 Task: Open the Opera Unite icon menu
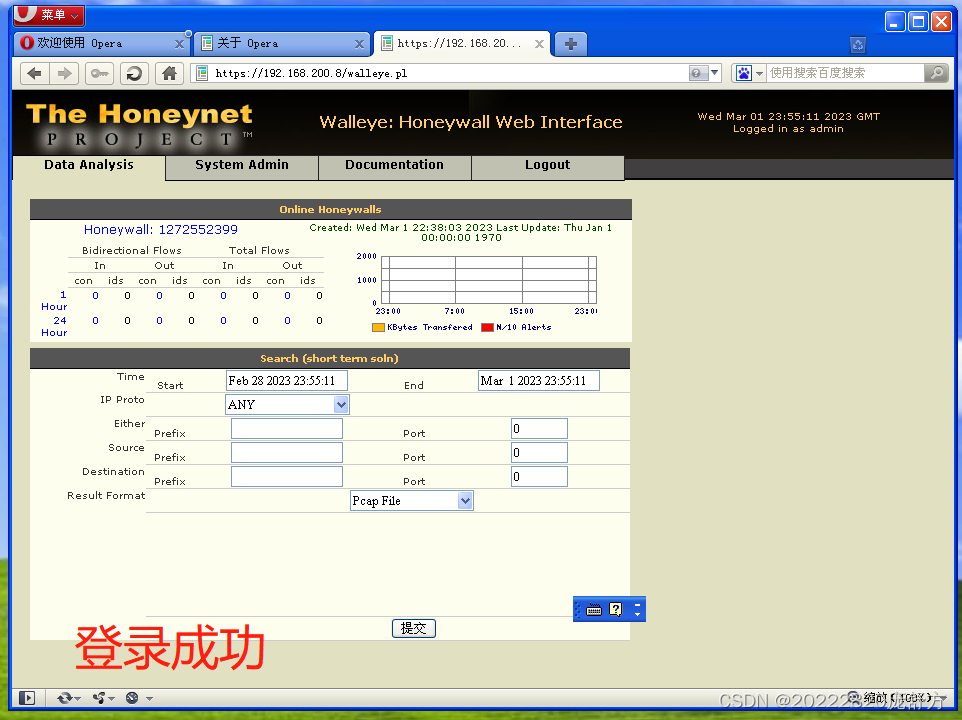[x=103, y=698]
